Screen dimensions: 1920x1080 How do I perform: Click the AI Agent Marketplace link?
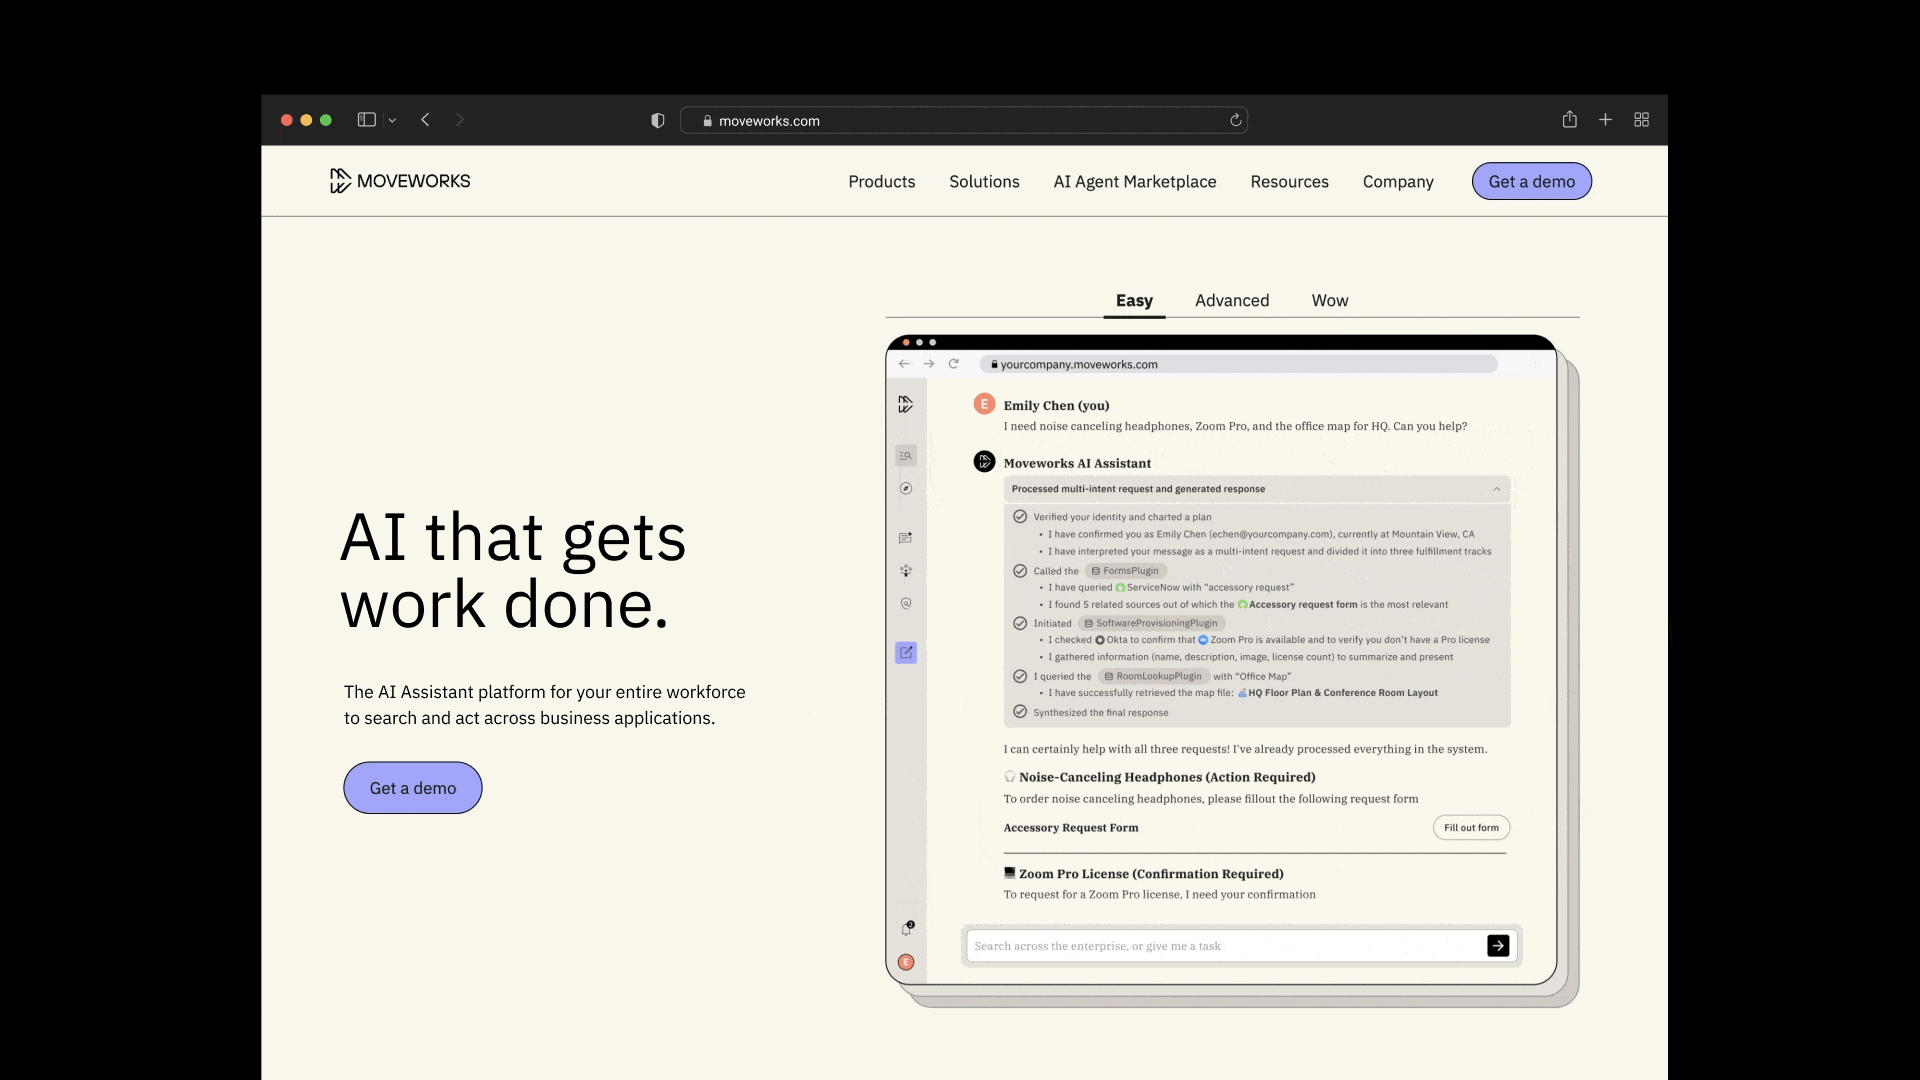click(1134, 182)
